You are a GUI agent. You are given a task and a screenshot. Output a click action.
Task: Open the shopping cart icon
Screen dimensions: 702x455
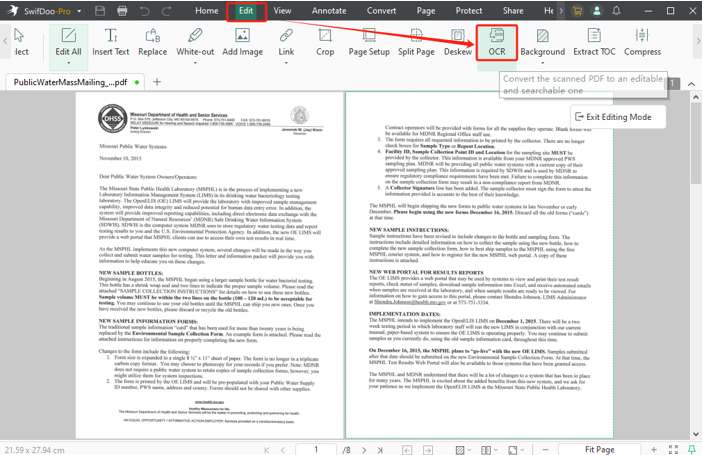[x=577, y=11]
